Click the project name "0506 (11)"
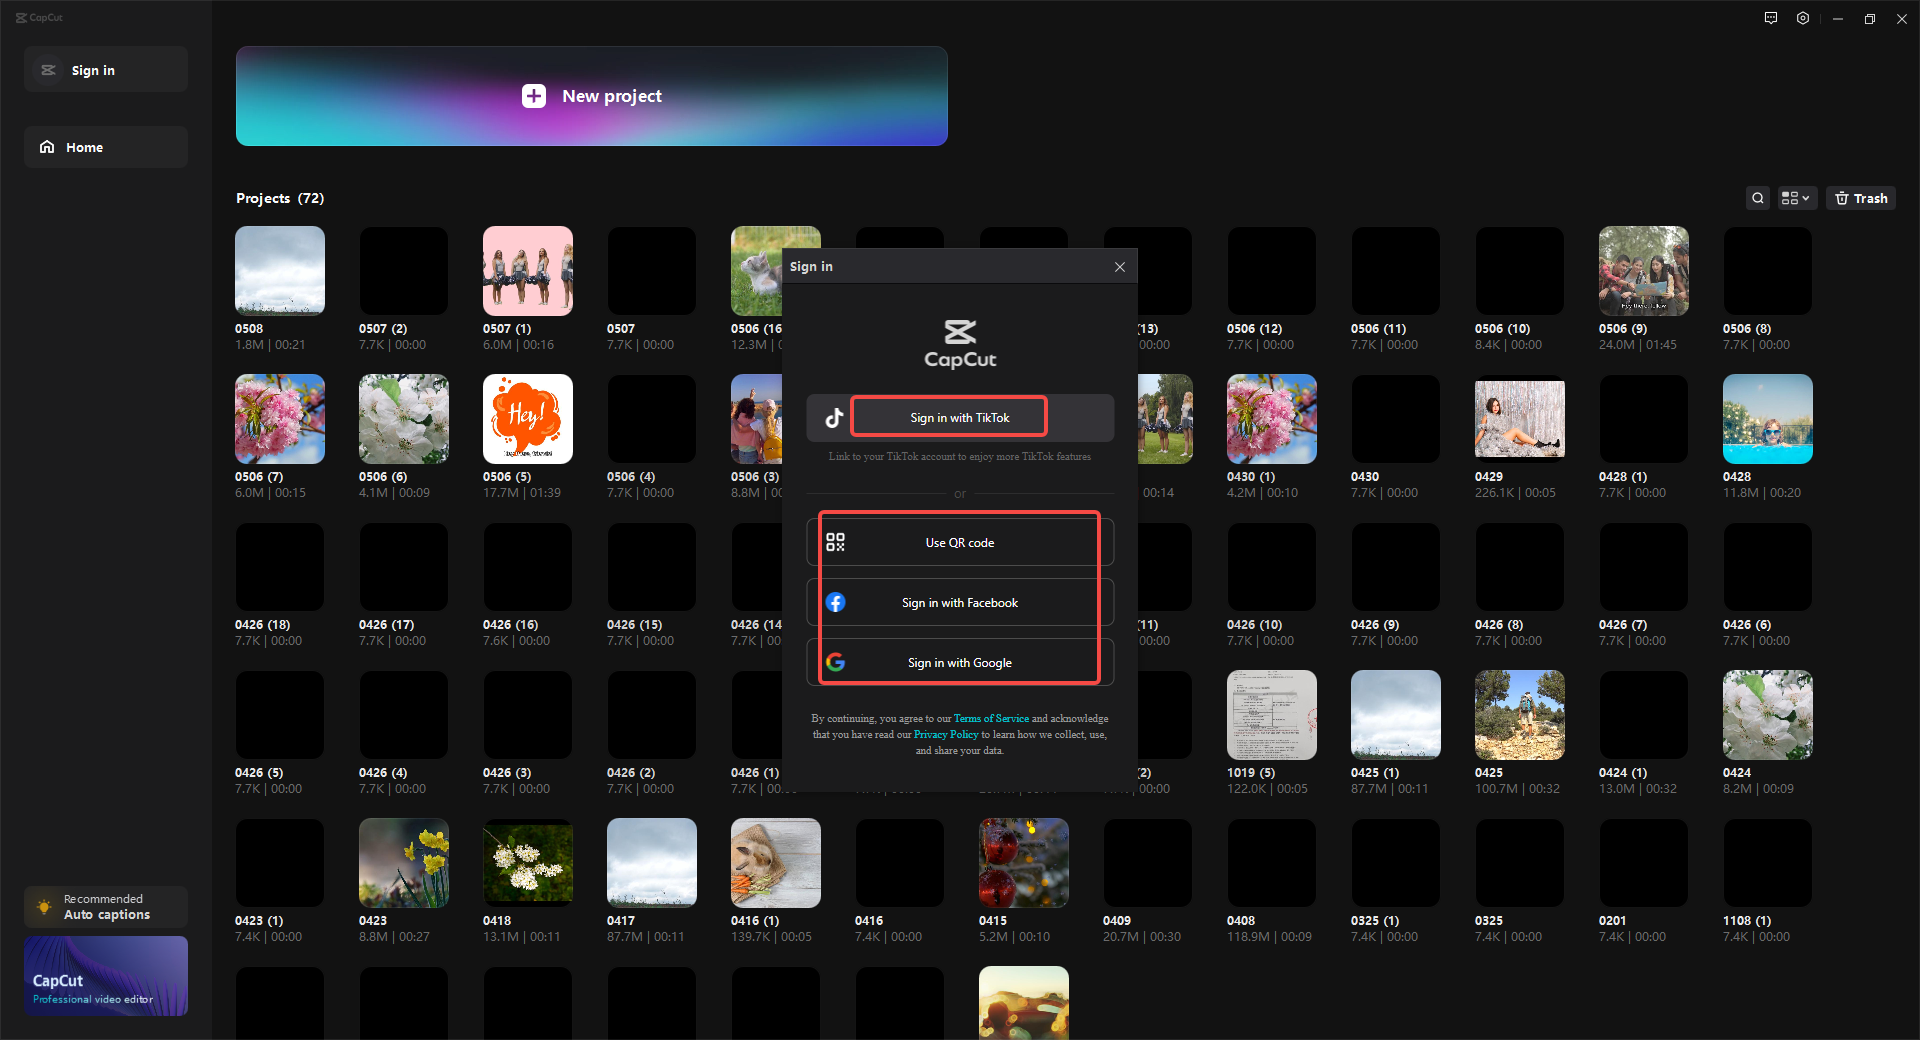The width and height of the screenshot is (1920, 1040). click(1378, 328)
